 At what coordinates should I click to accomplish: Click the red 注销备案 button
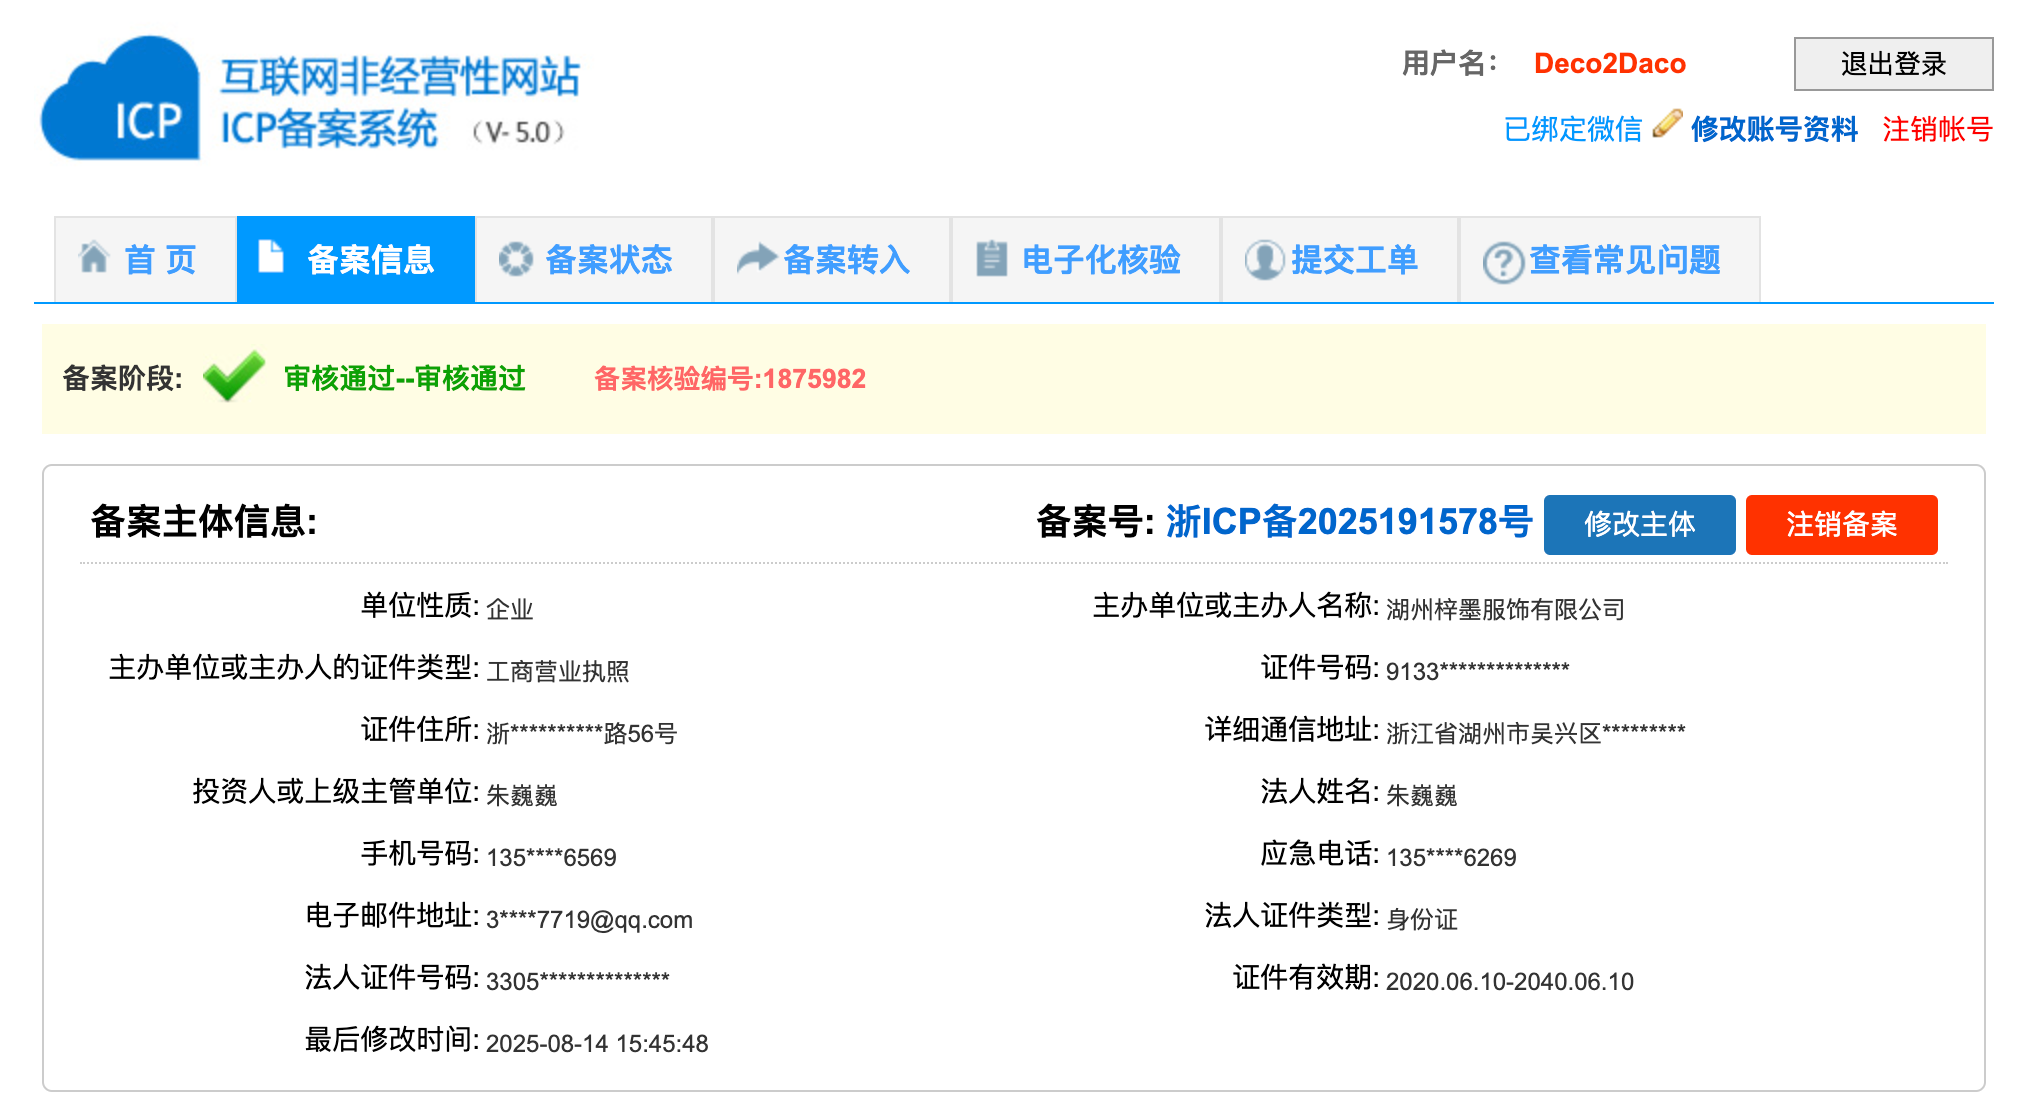pos(1841,524)
